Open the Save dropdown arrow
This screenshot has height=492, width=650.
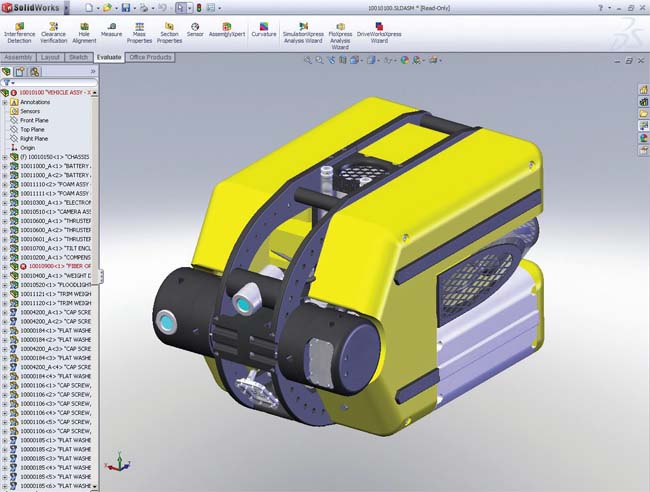(134, 8)
